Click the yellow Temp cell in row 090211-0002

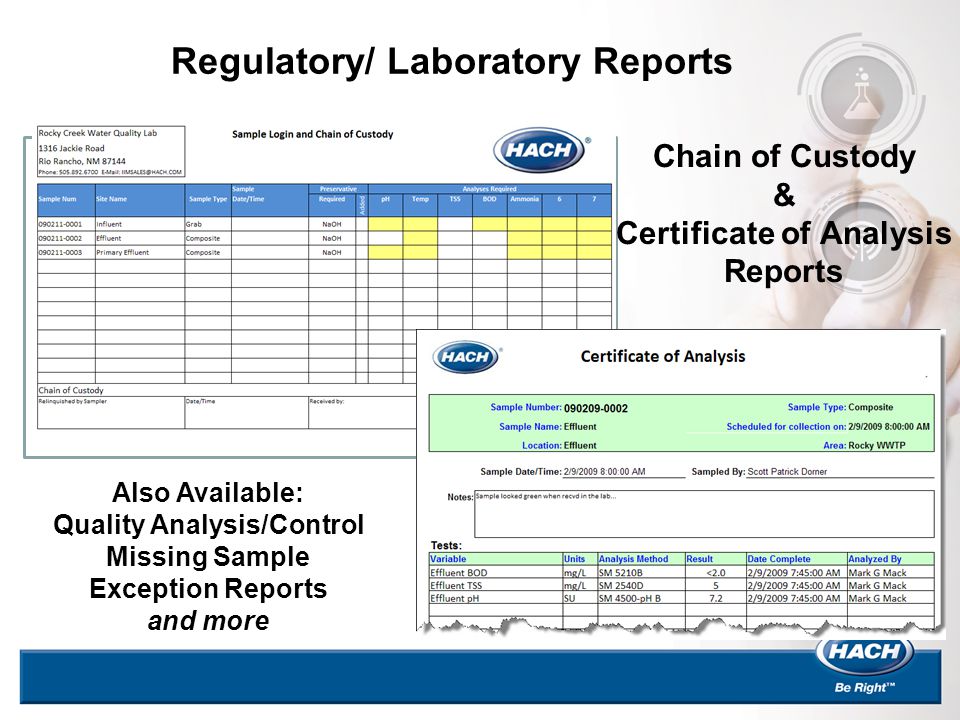tap(420, 238)
